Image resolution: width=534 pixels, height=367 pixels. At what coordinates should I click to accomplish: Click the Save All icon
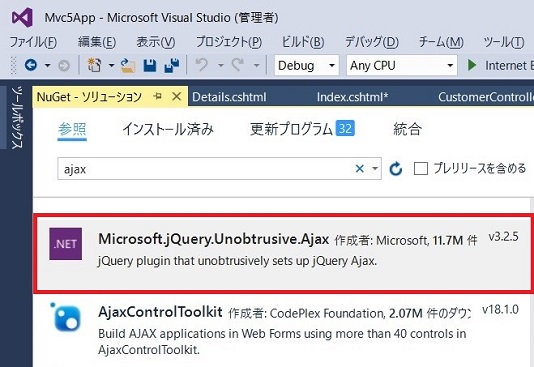point(172,65)
